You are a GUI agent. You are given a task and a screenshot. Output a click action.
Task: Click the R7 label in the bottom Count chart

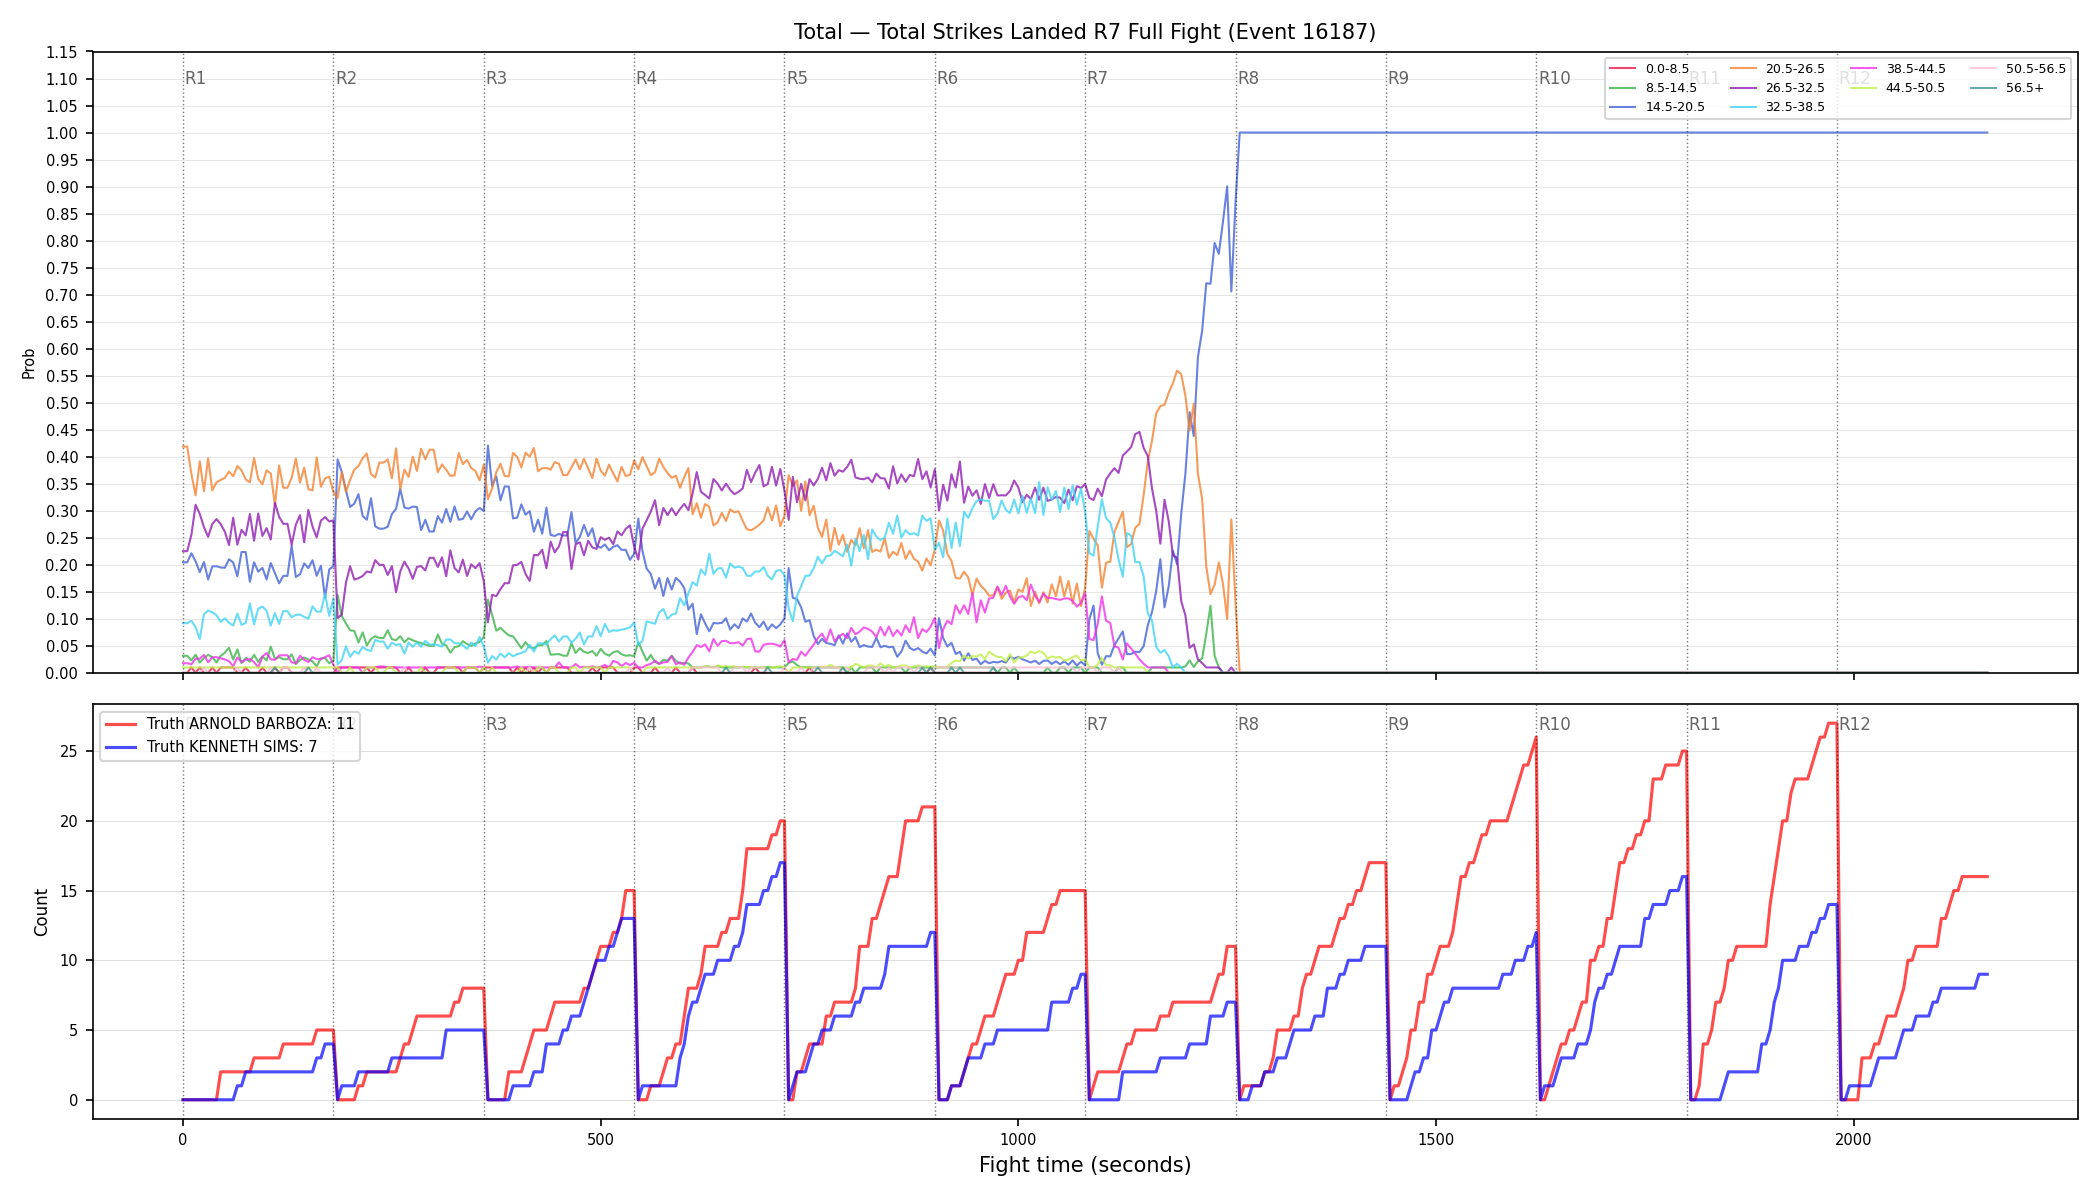1097,724
